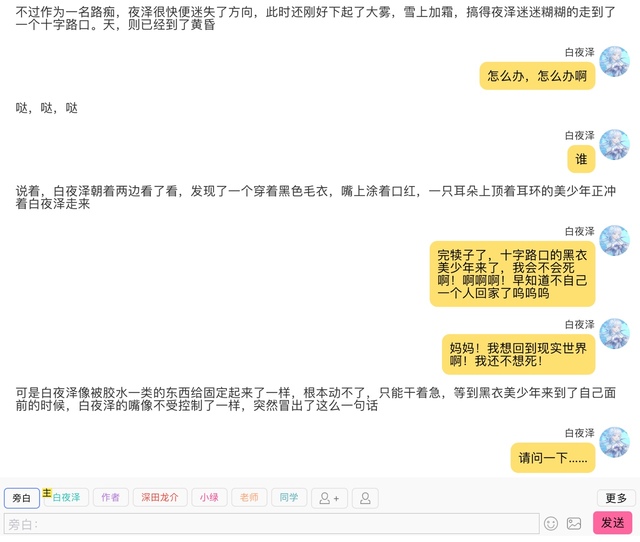Focus the 旁白 message input field

[272, 524]
